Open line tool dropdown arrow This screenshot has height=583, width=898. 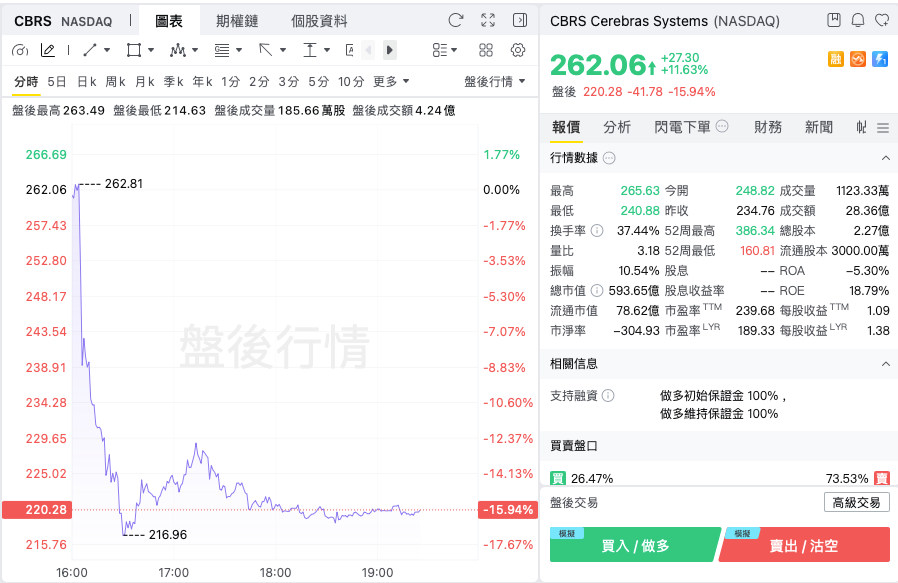click(107, 50)
